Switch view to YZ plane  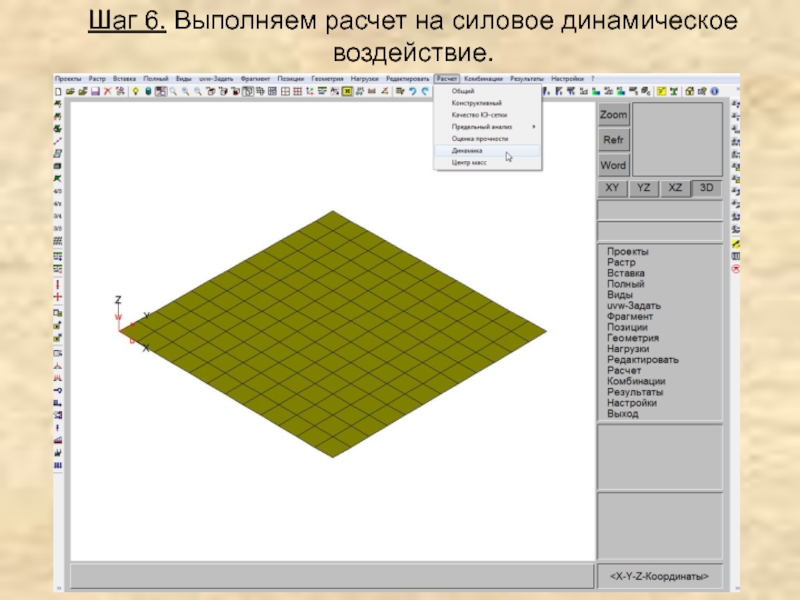click(644, 188)
